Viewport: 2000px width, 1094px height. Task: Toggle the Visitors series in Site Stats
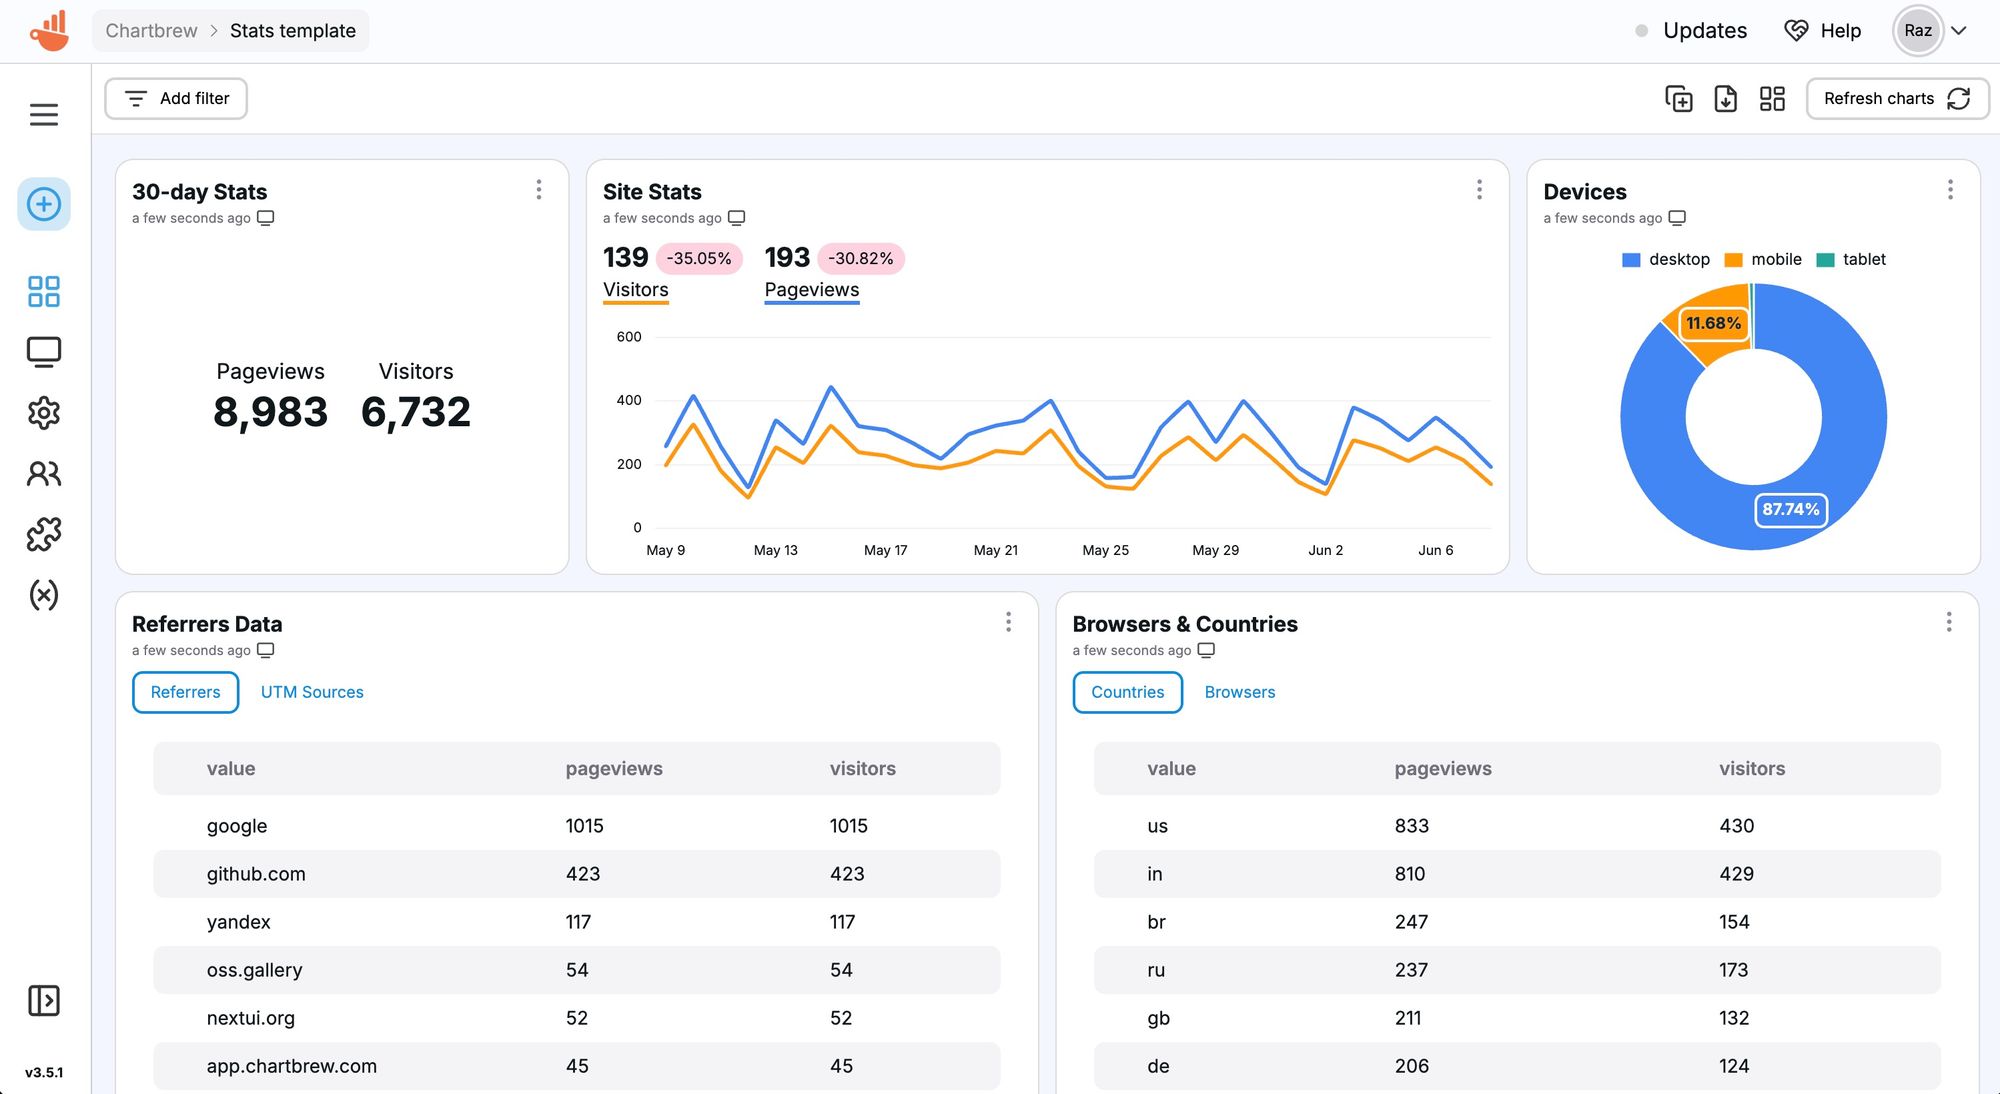click(635, 289)
